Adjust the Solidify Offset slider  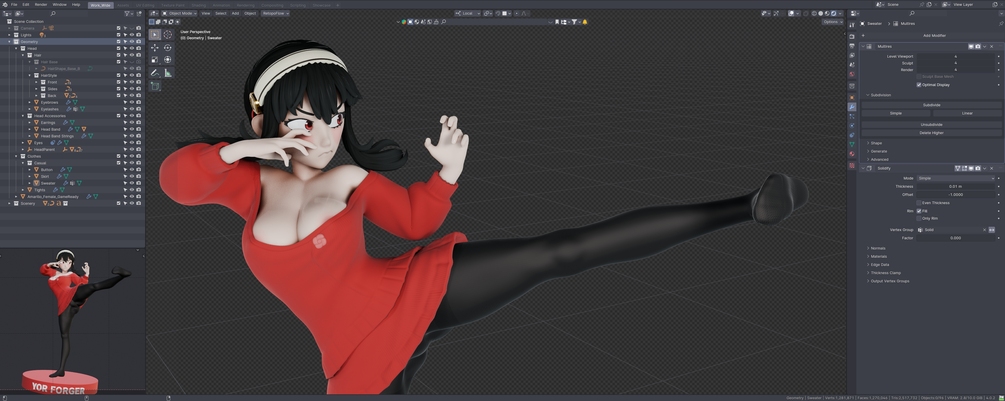click(955, 194)
